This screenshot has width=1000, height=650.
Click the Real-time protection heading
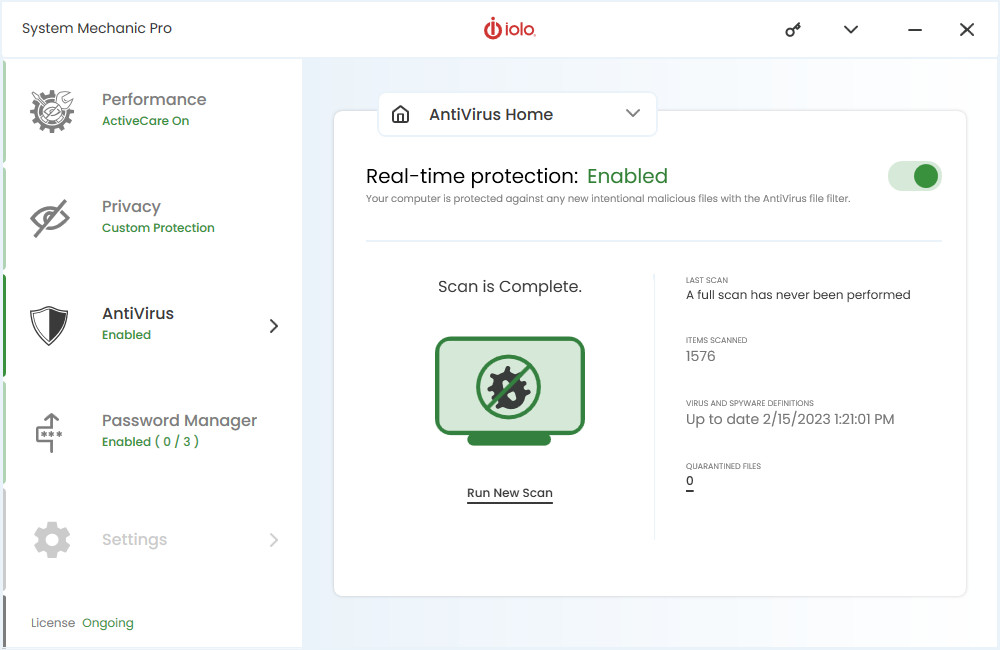(472, 176)
